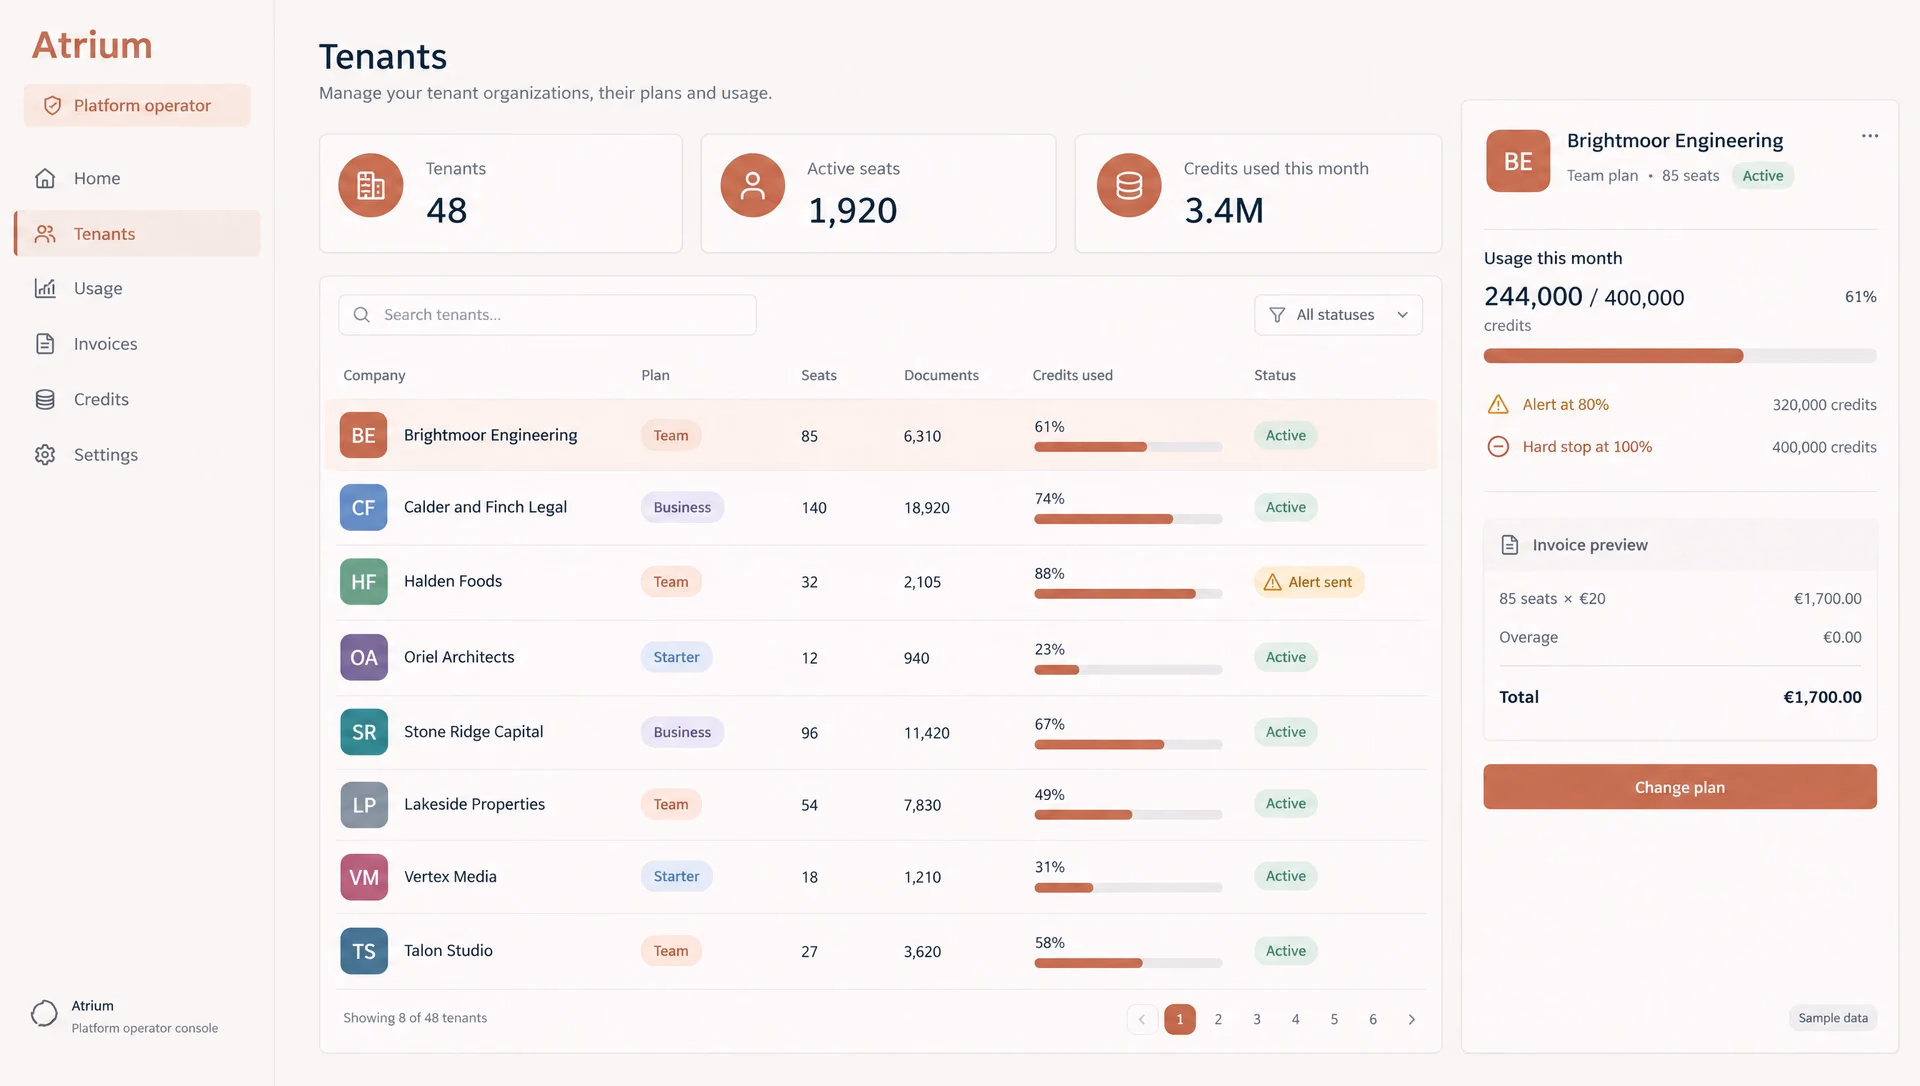Click the Lakeside Properties Active status badge
This screenshot has width=1920, height=1086.
coord(1285,804)
